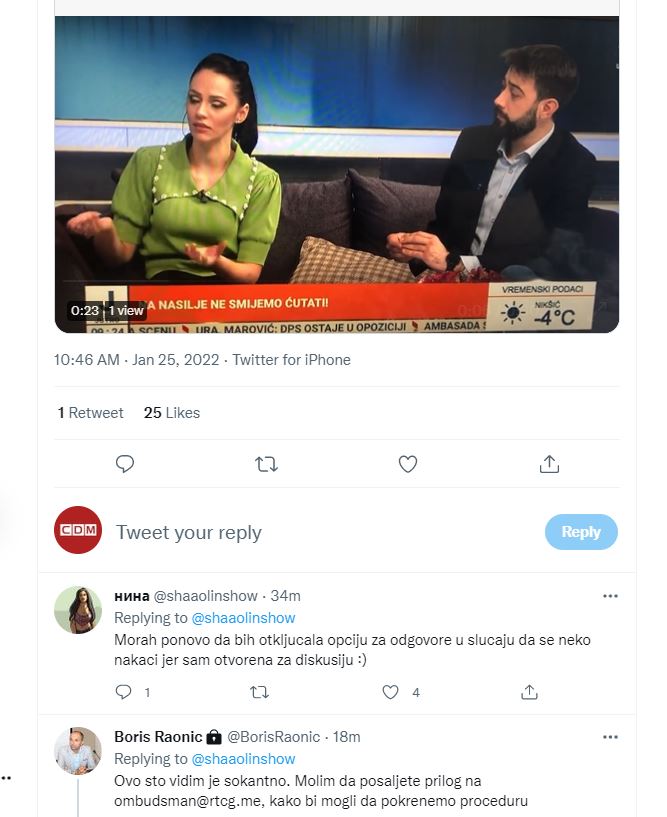This screenshot has height=817, width=667.
Task: View the '25 Likes' list
Action: click(172, 413)
